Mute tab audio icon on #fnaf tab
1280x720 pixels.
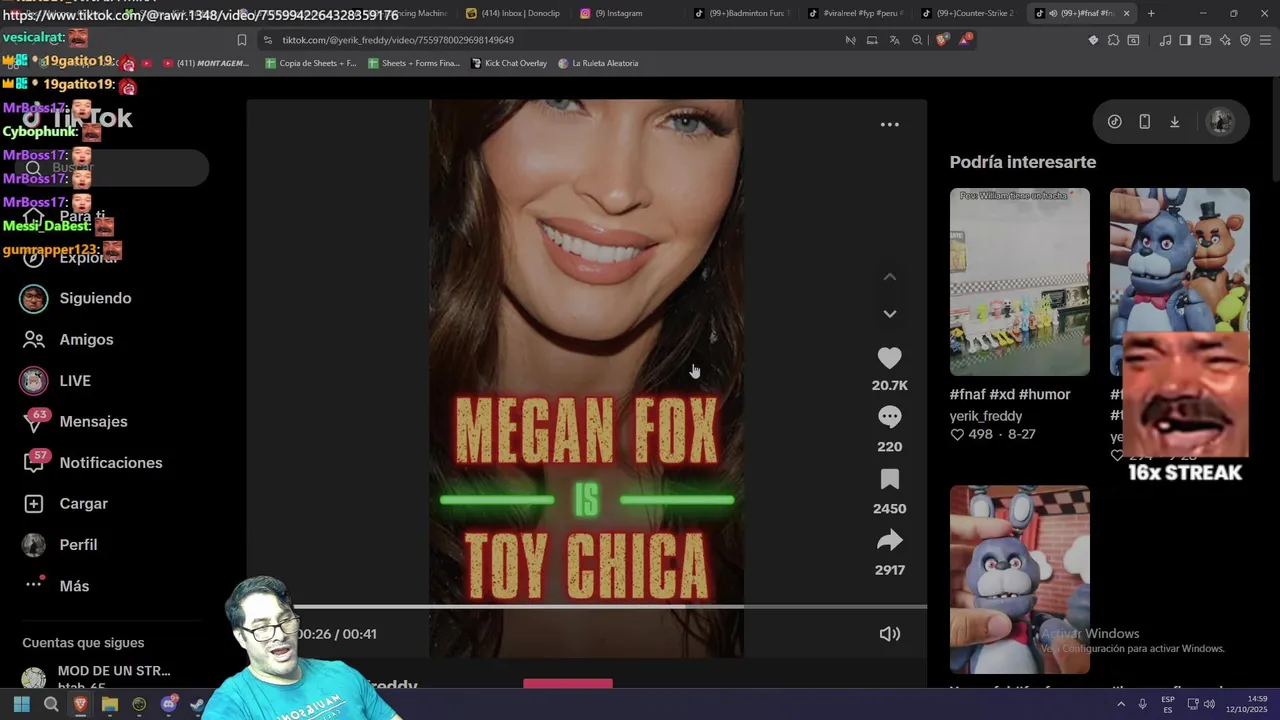tap(1053, 13)
